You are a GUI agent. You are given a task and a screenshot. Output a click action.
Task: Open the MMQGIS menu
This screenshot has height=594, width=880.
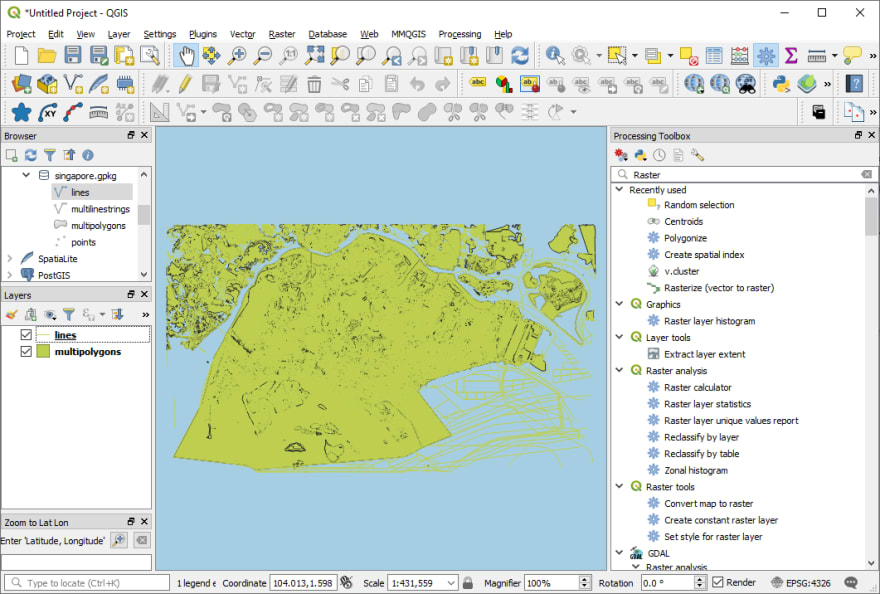[409, 34]
